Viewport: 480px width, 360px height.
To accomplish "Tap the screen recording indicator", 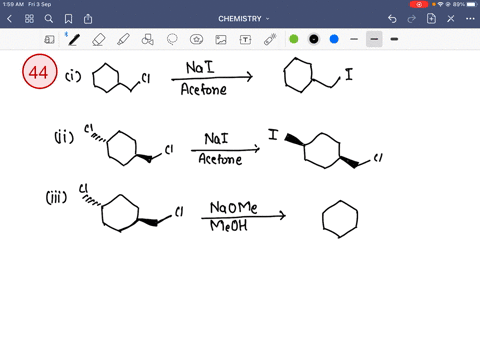I will point(419,4).
